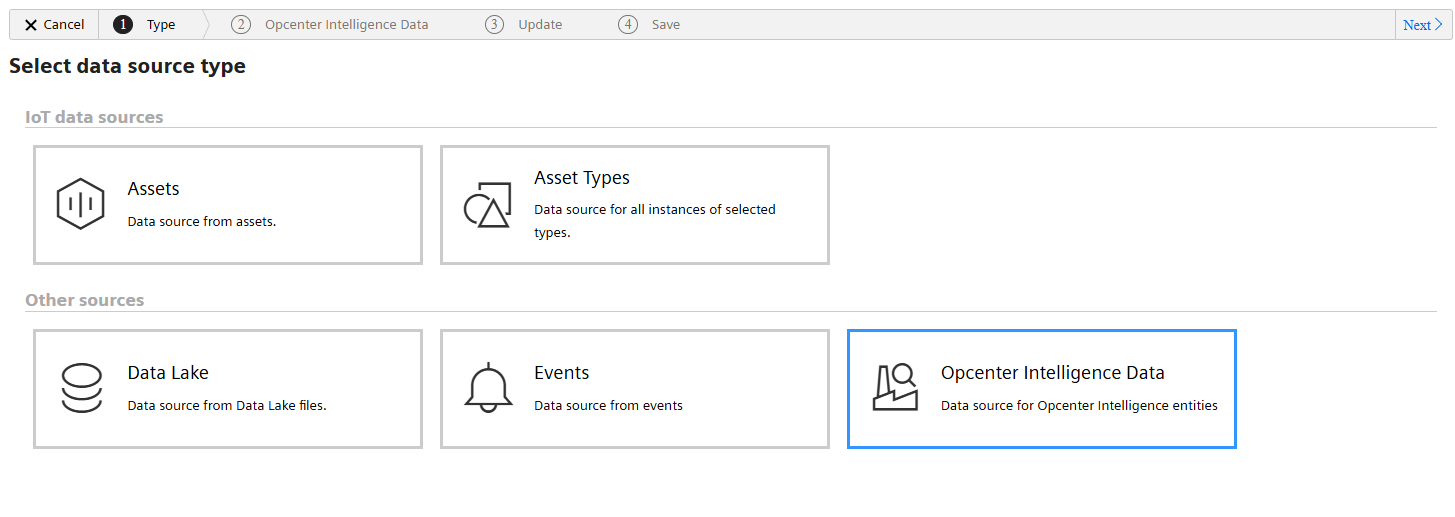Click the 'Select data source type' heading

tap(127, 67)
